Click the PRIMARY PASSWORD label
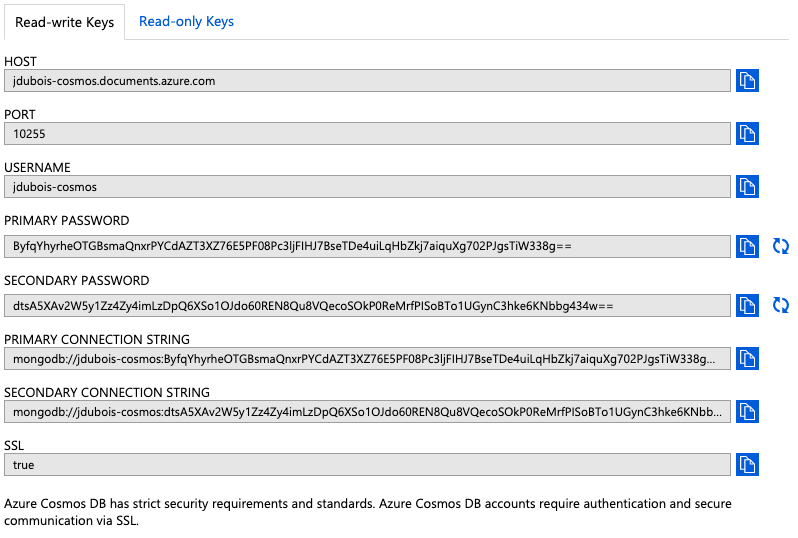798x538 pixels. tap(67, 220)
